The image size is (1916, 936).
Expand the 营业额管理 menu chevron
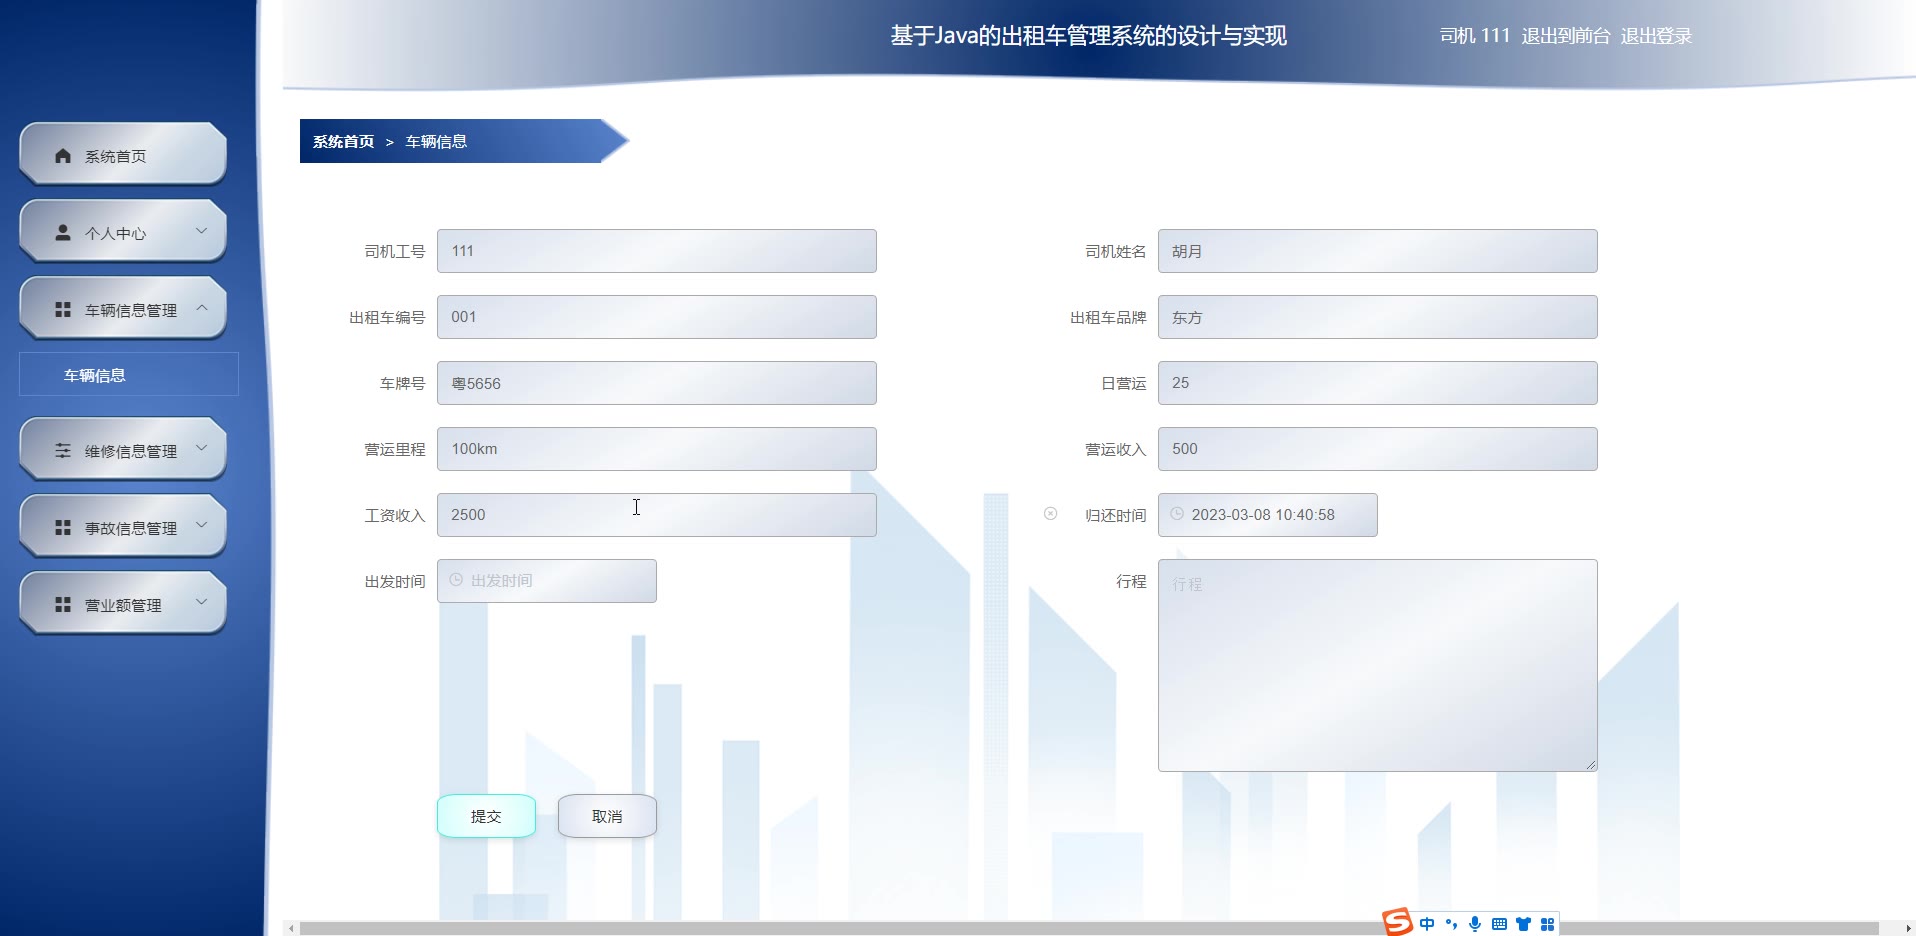(x=202, y=602)
